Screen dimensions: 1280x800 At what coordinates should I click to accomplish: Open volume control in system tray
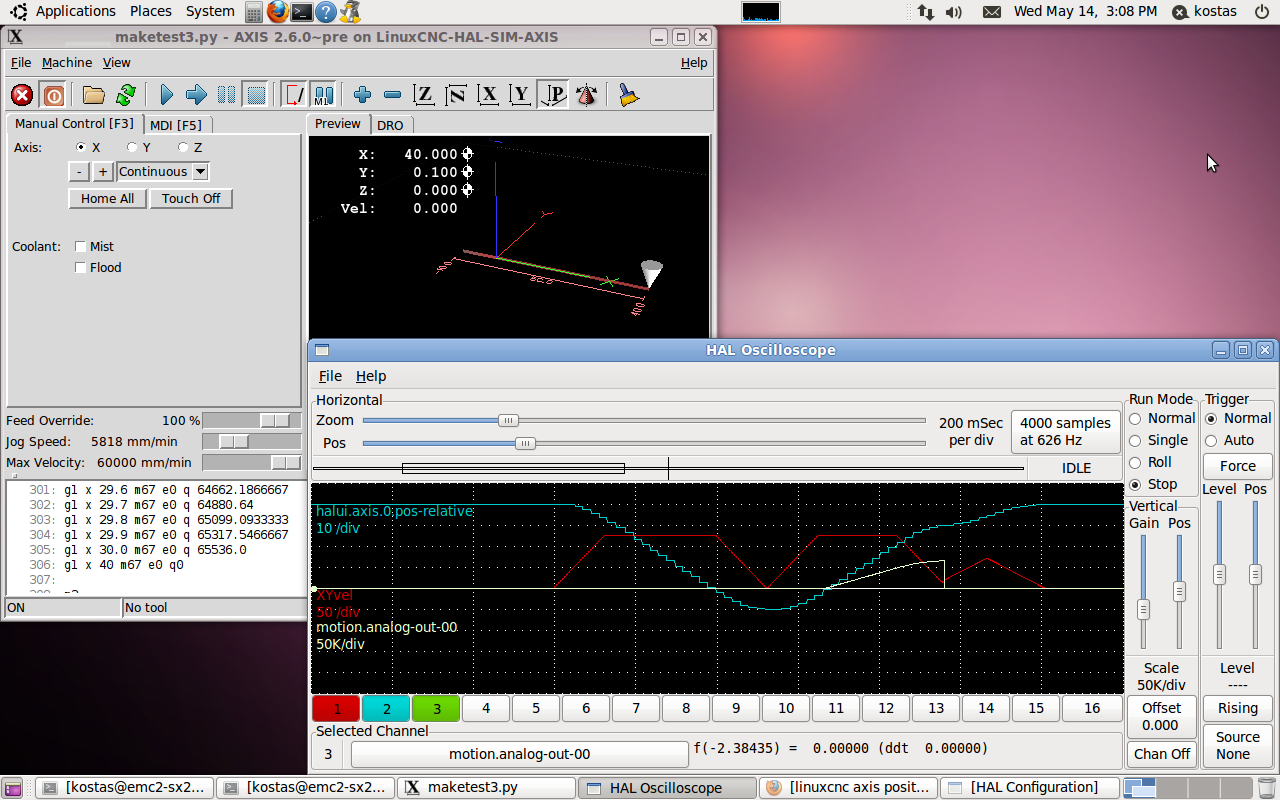coord(954,12)
